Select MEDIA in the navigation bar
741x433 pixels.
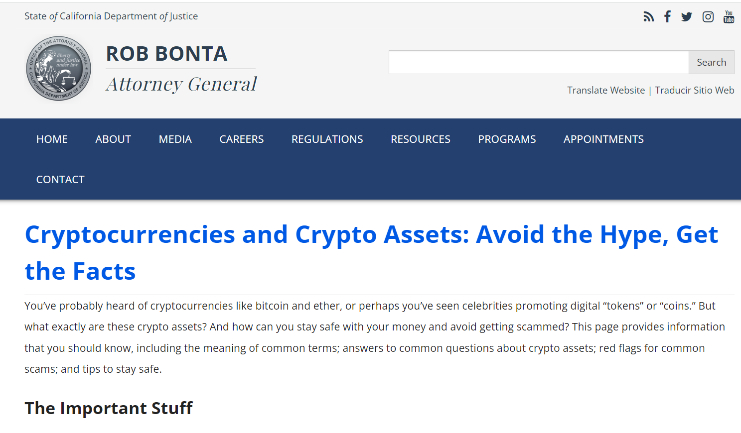point(175,139)
